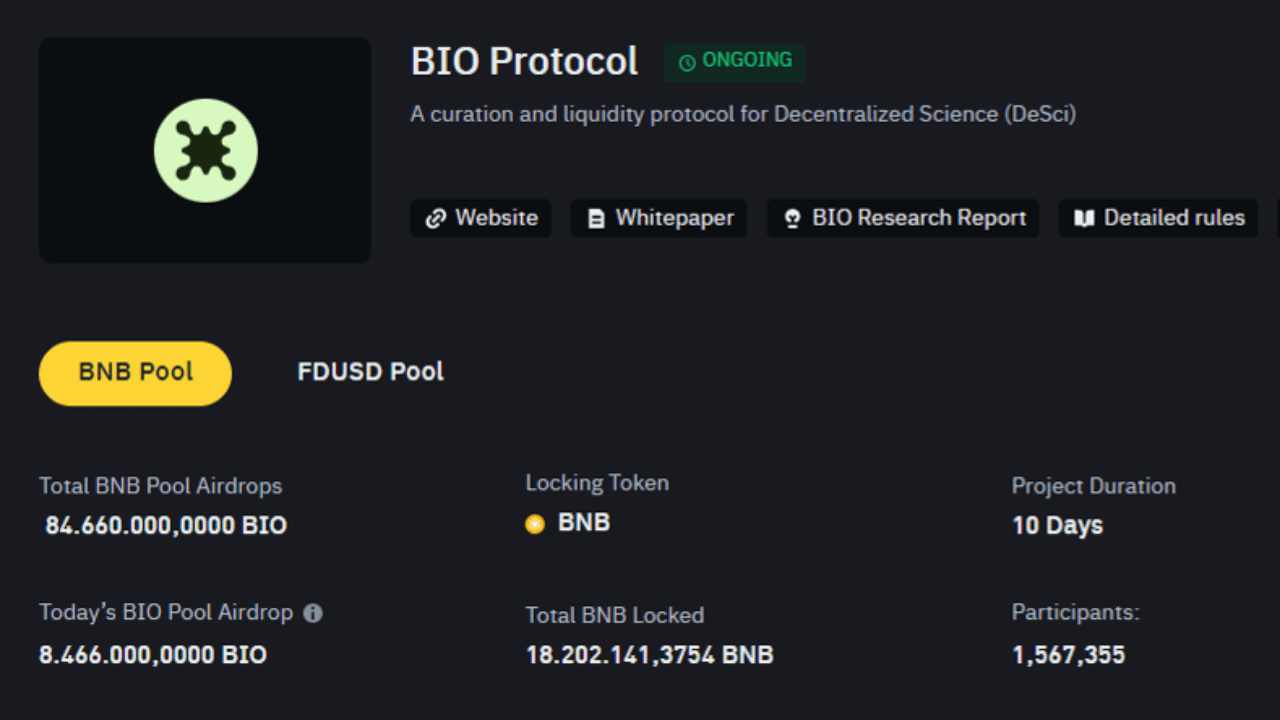Open the BIO Research Report

(902, 218)
